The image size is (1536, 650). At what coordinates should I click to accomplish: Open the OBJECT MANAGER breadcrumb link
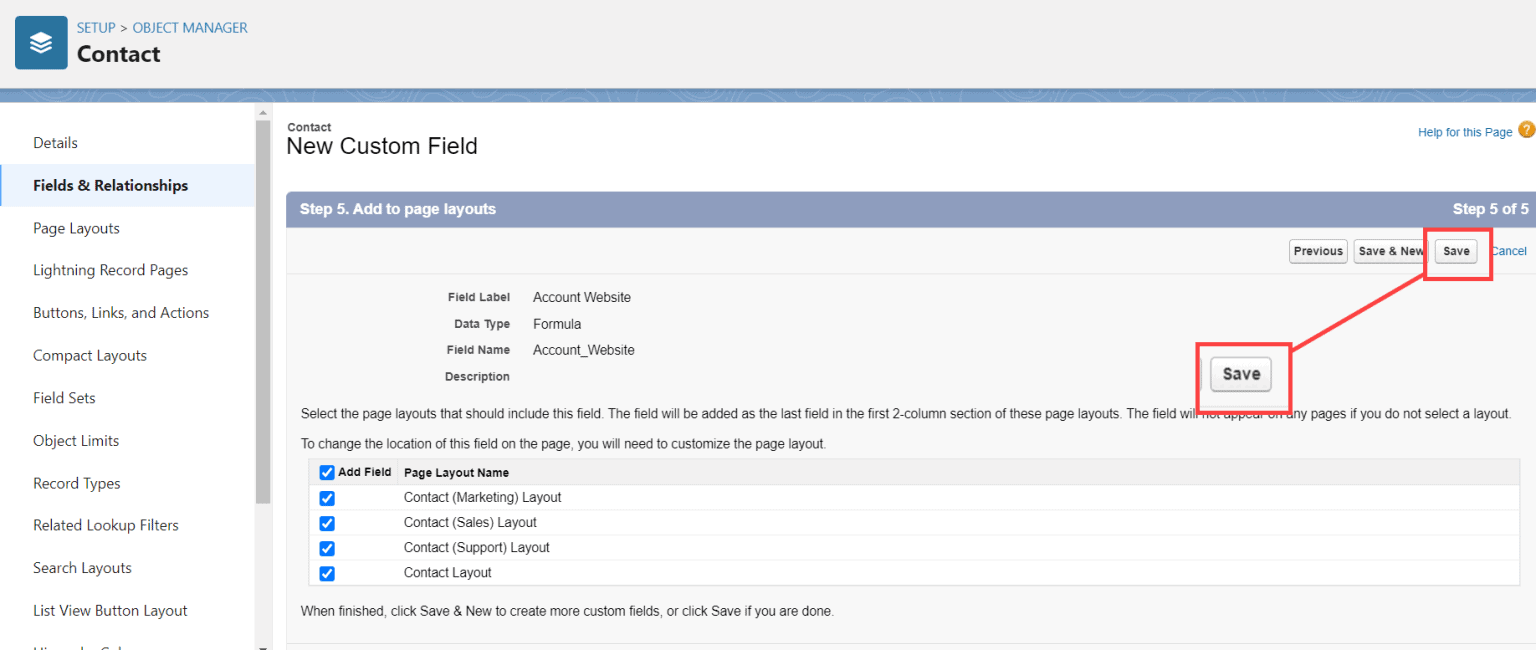tap(189, 27)
